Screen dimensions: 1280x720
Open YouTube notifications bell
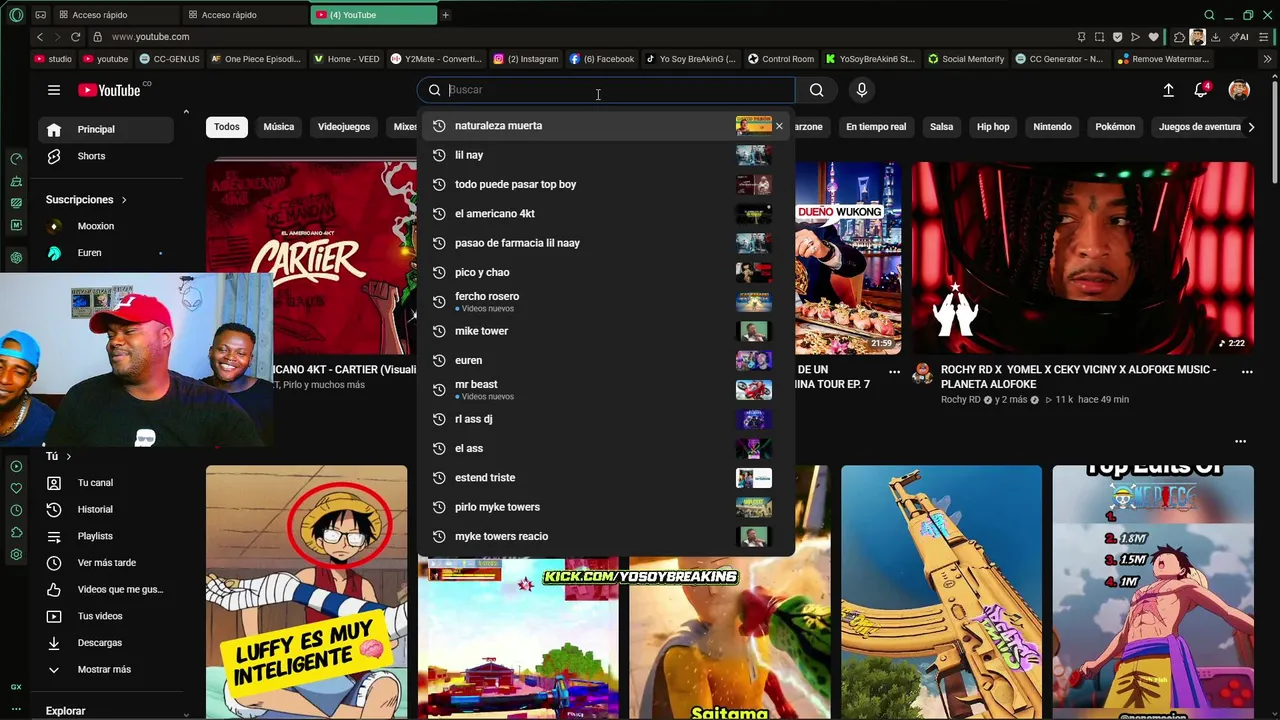pyautogui.click(x=1201, y=90)
